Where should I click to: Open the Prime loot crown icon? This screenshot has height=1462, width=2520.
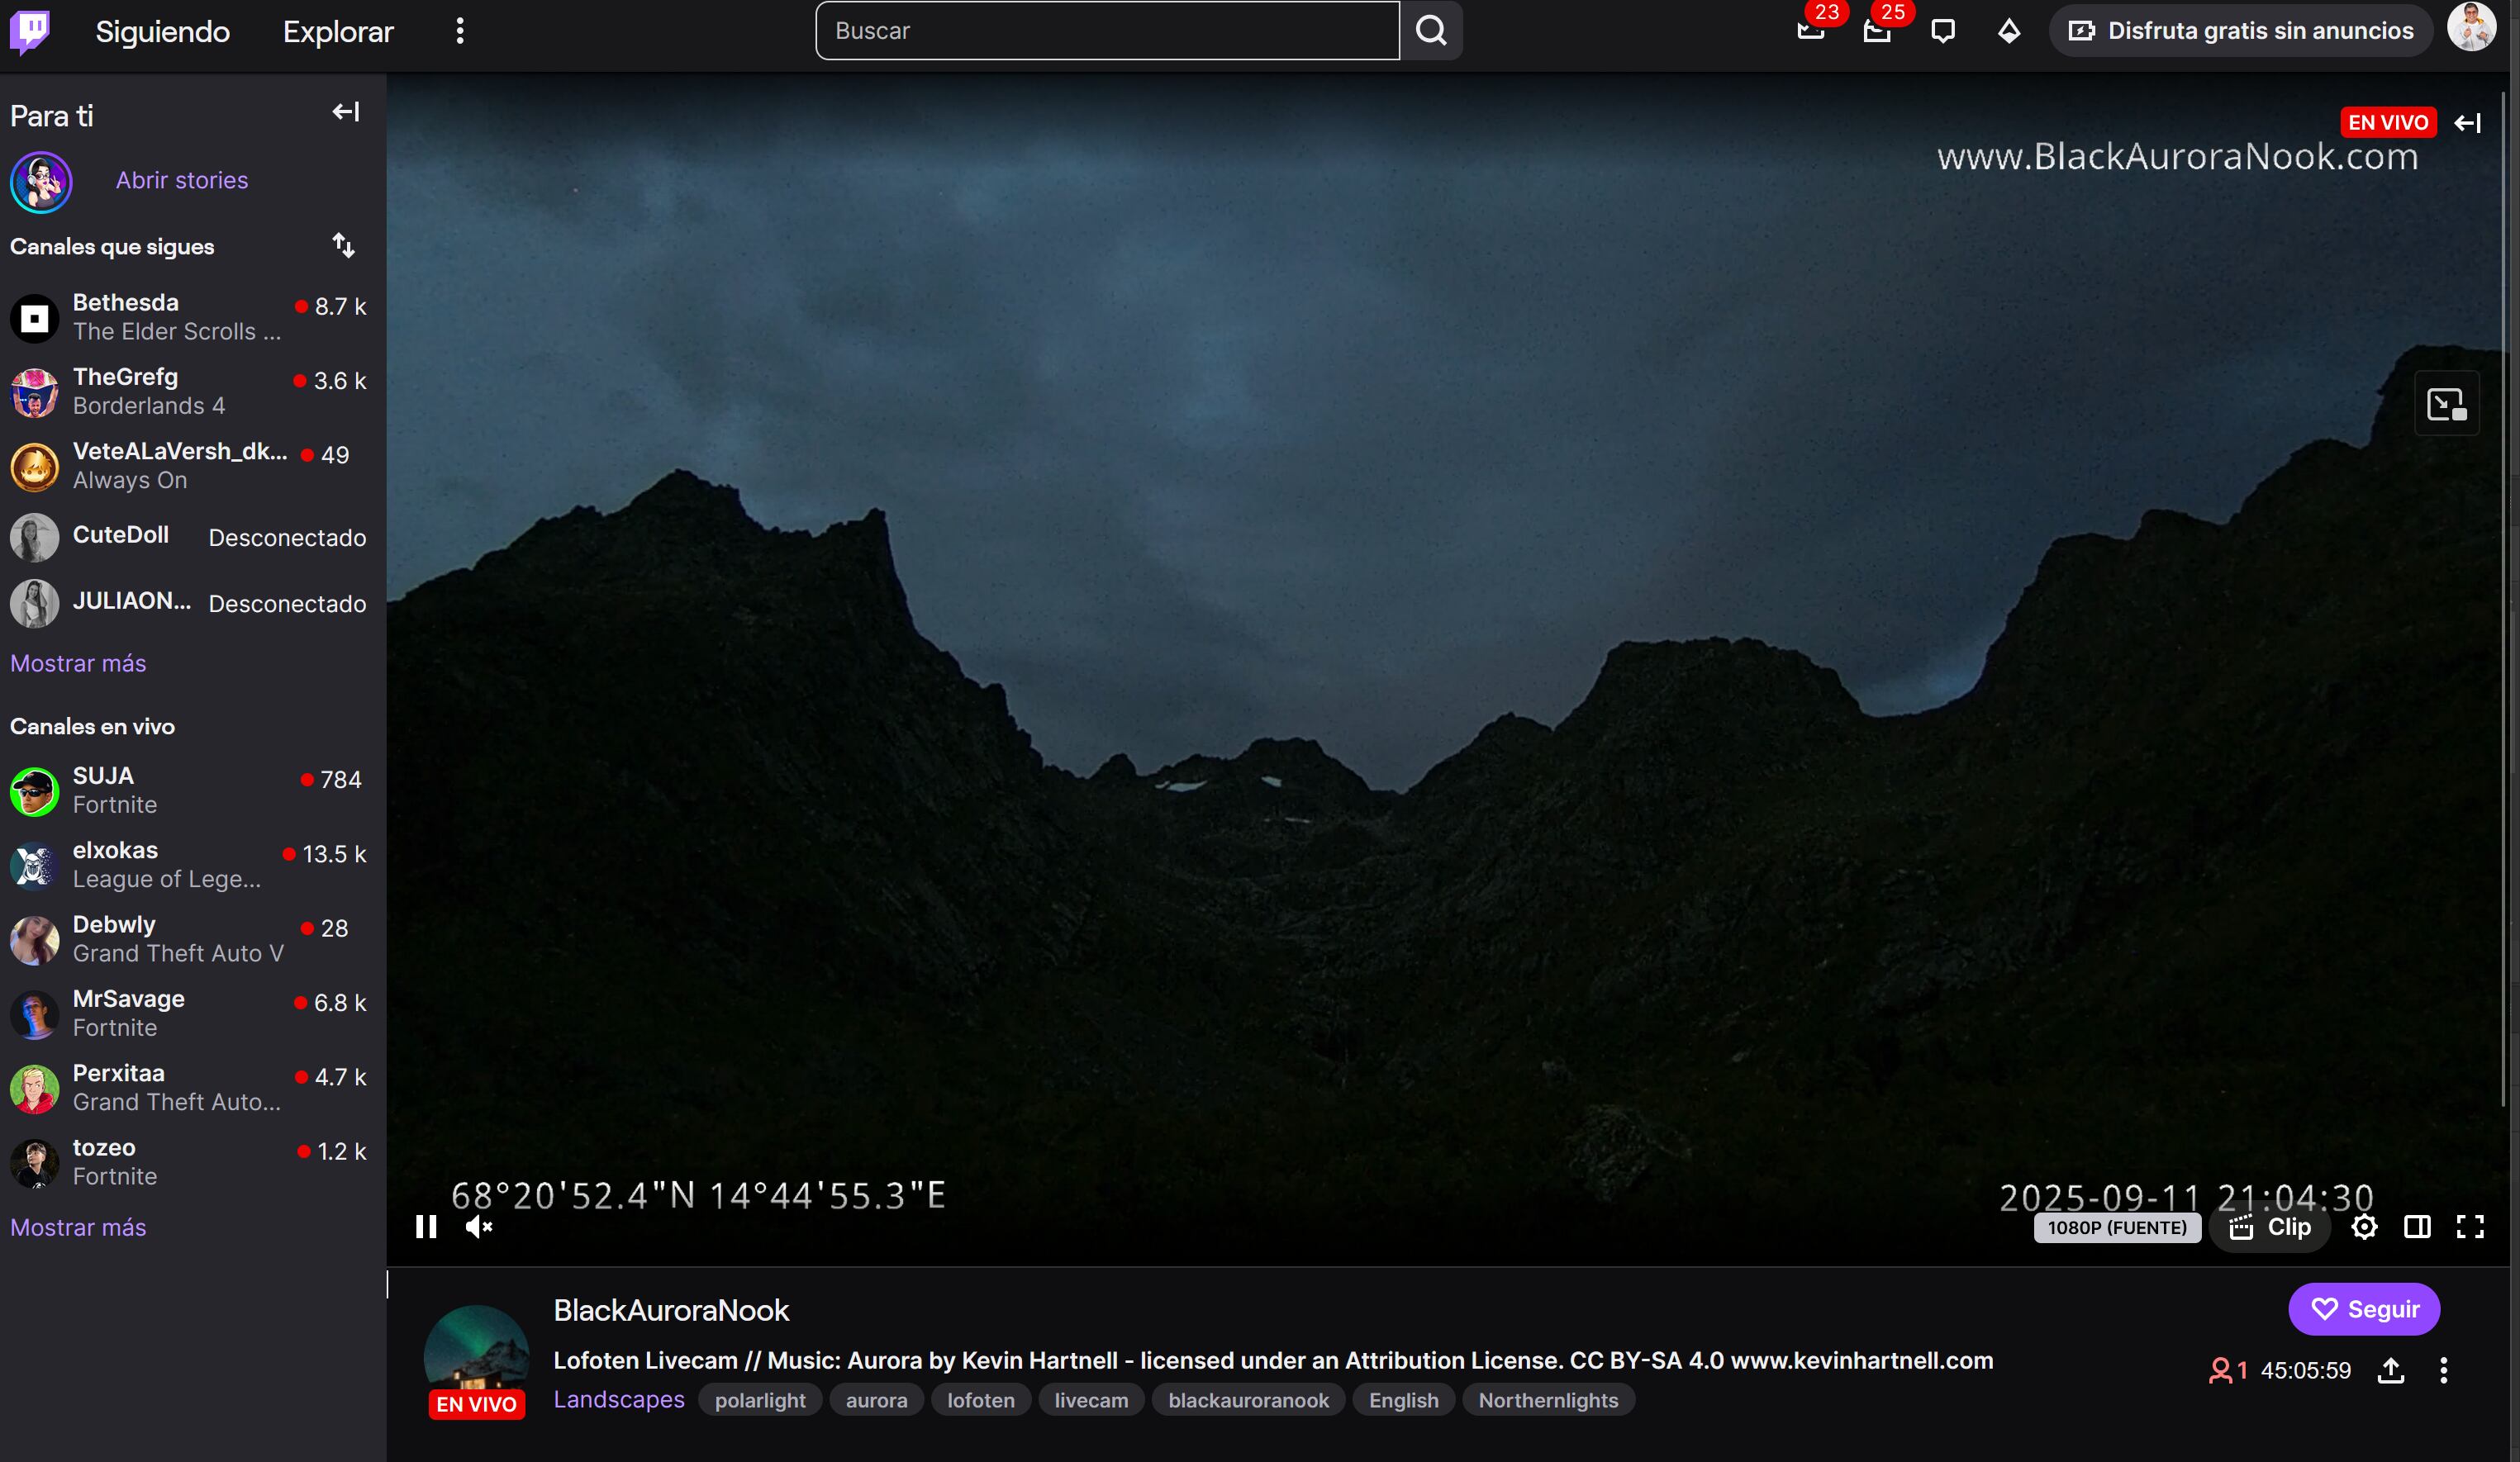1811,30
